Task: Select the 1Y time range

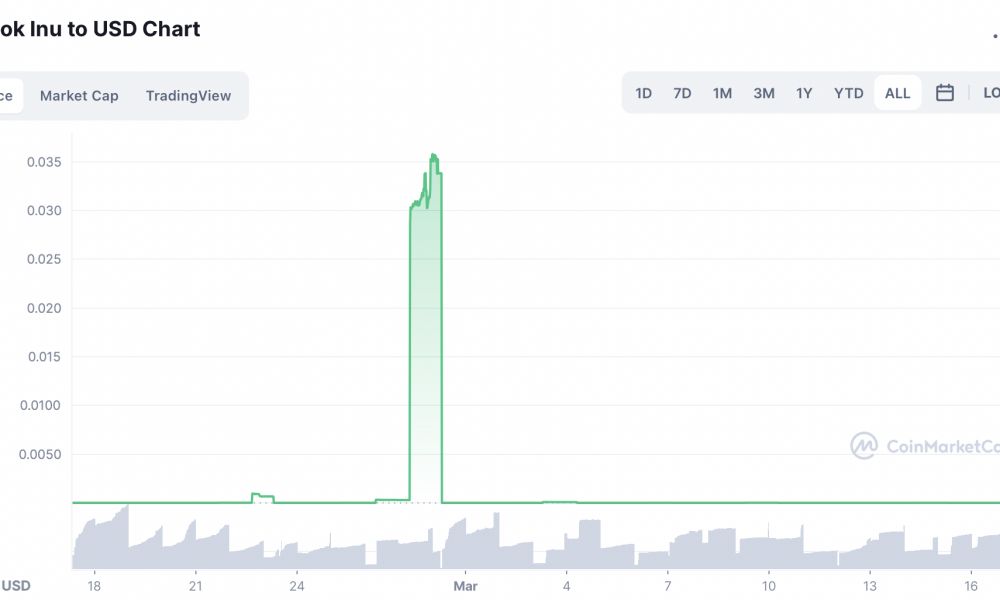Action: tap(804, 93)
